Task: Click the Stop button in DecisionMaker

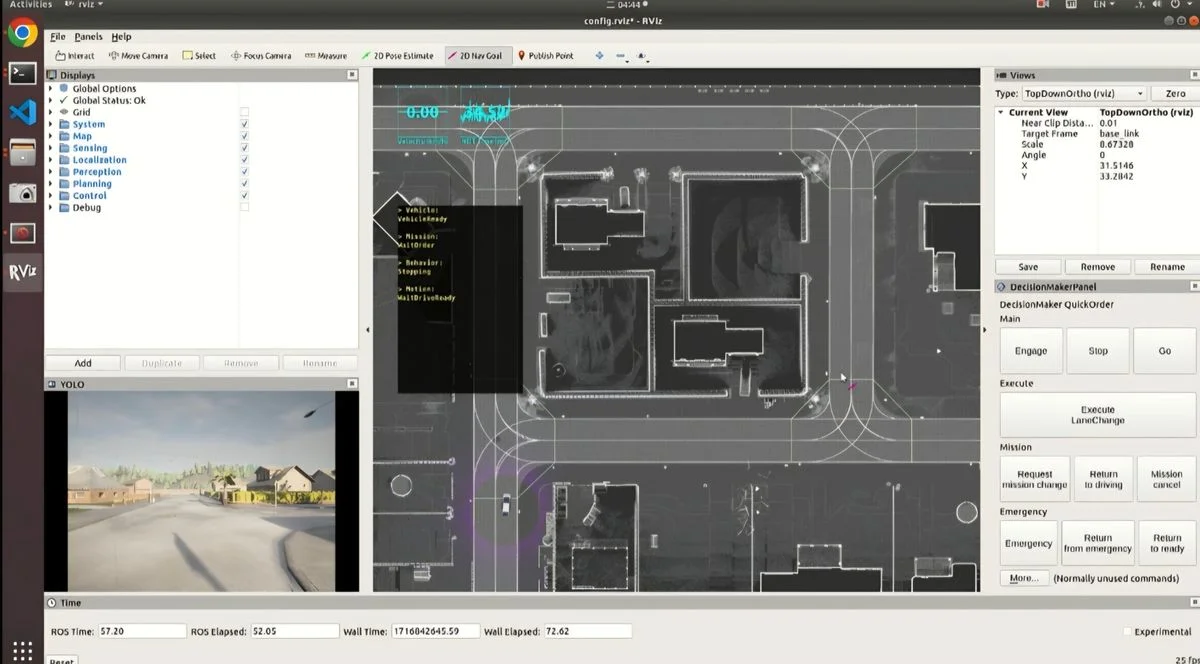Action: (1098, 351)
